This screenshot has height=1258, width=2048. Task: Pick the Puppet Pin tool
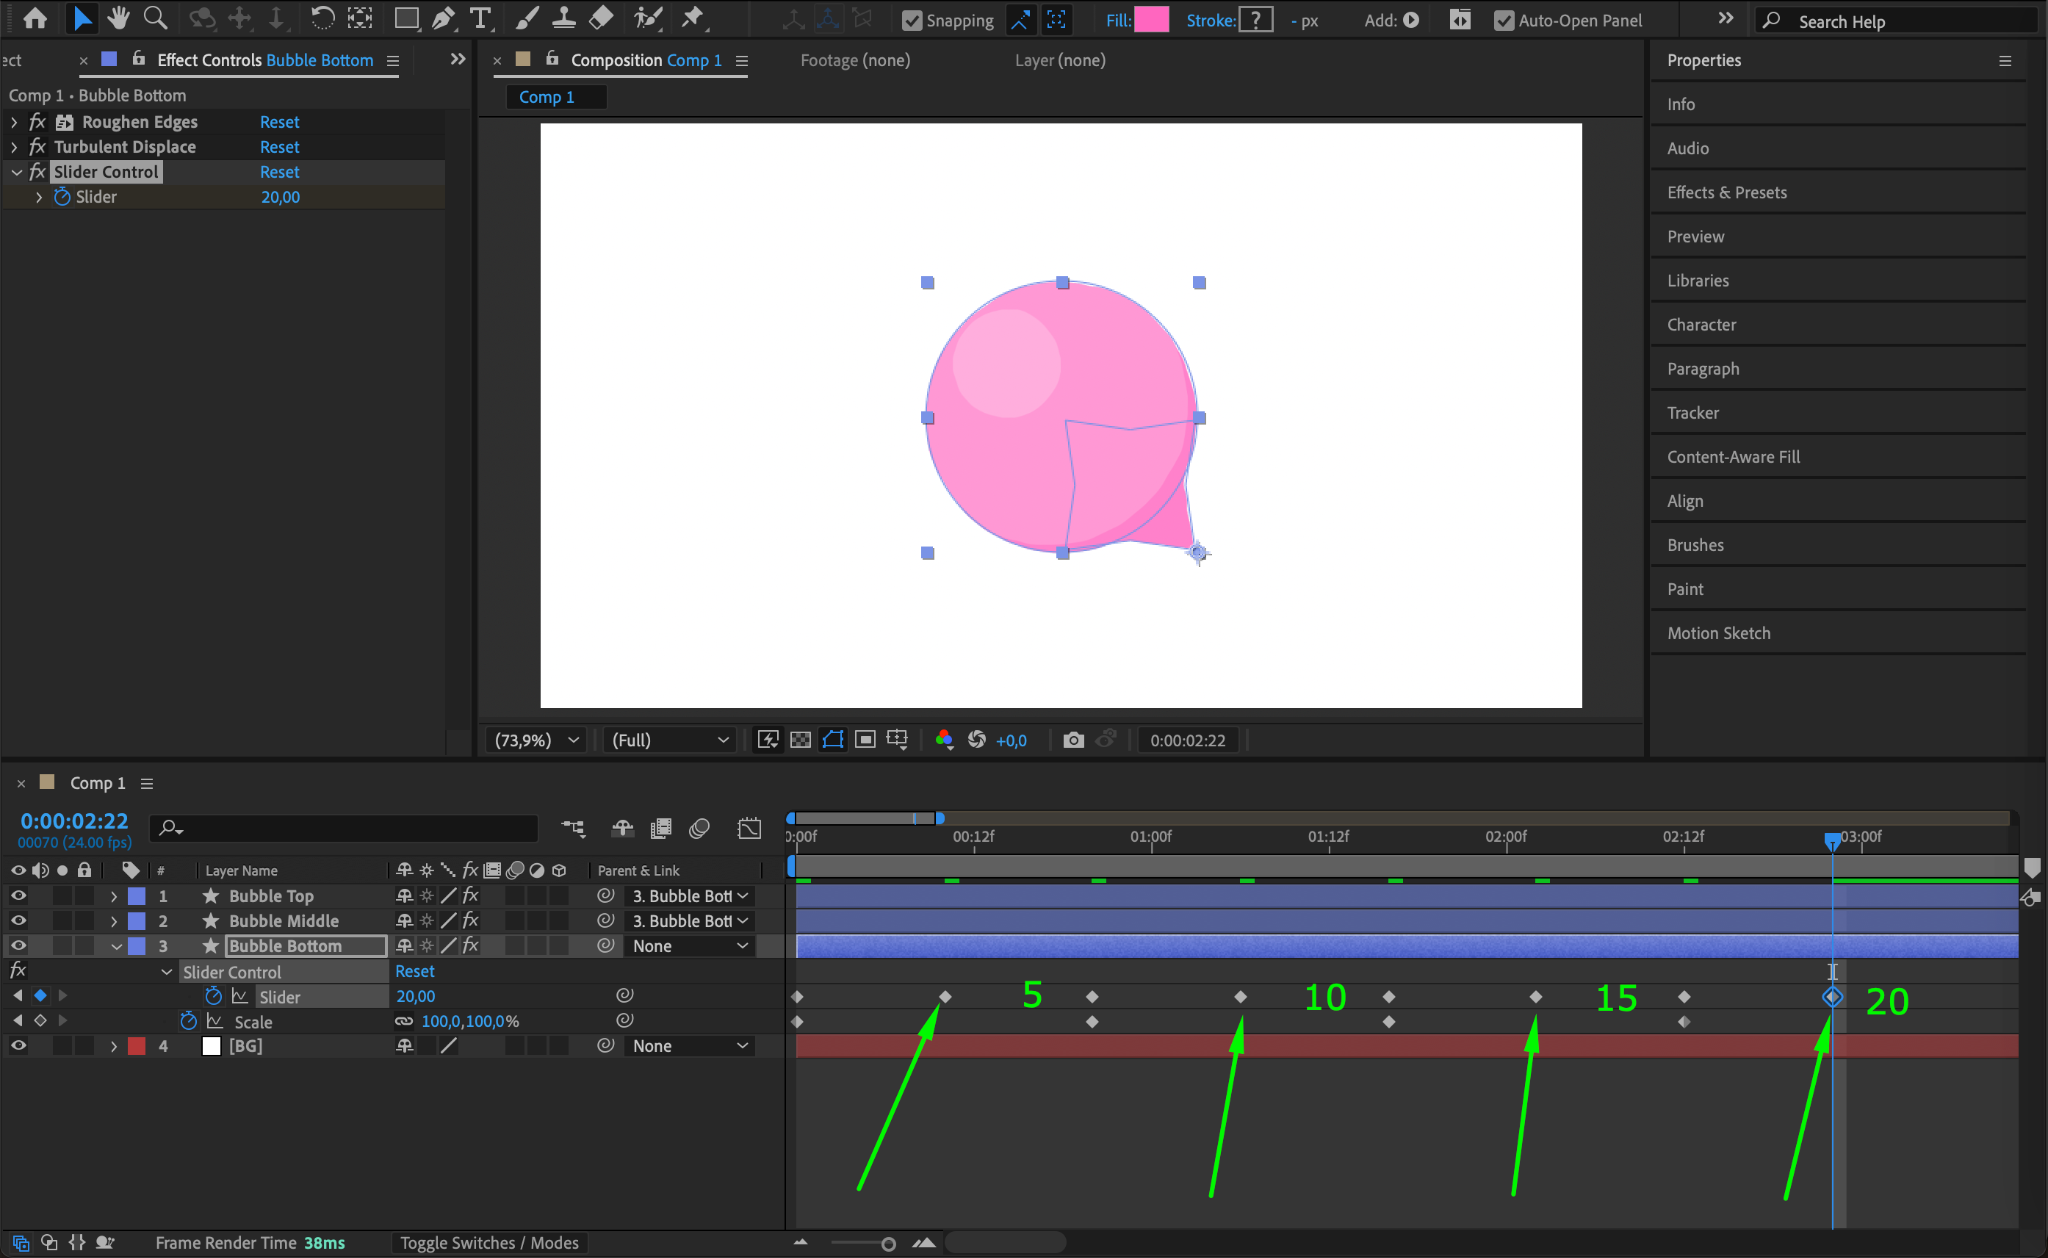[x=692, y=18]
